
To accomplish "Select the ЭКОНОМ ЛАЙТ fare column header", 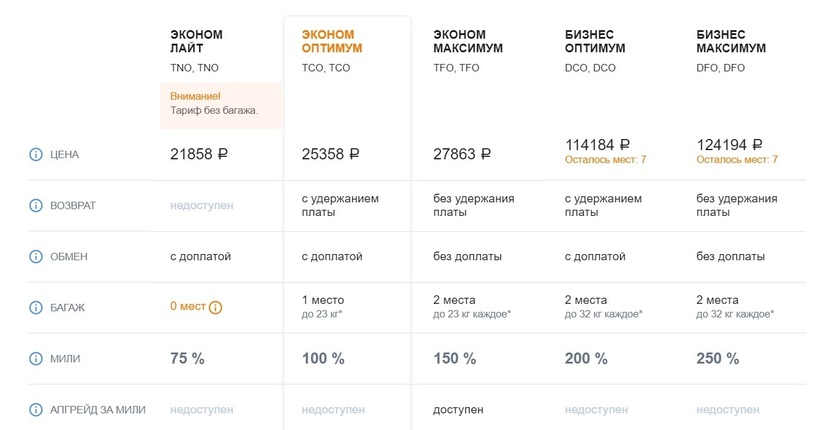I will pyautogui.click(x=196, y=41).
